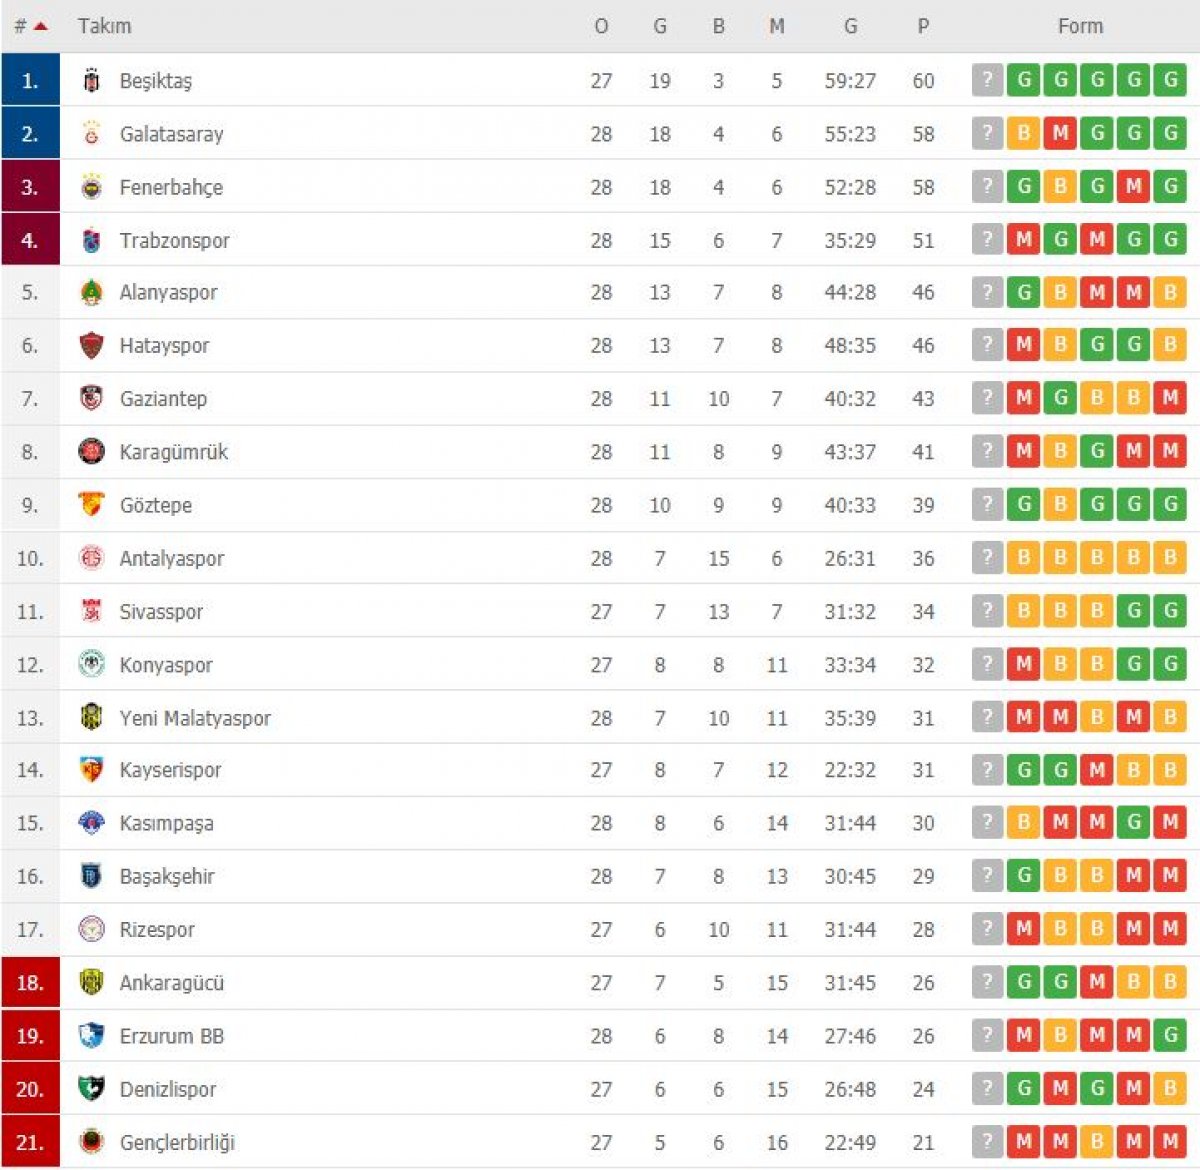Click the Beşiktaş club crest icon

pos(91,81)
